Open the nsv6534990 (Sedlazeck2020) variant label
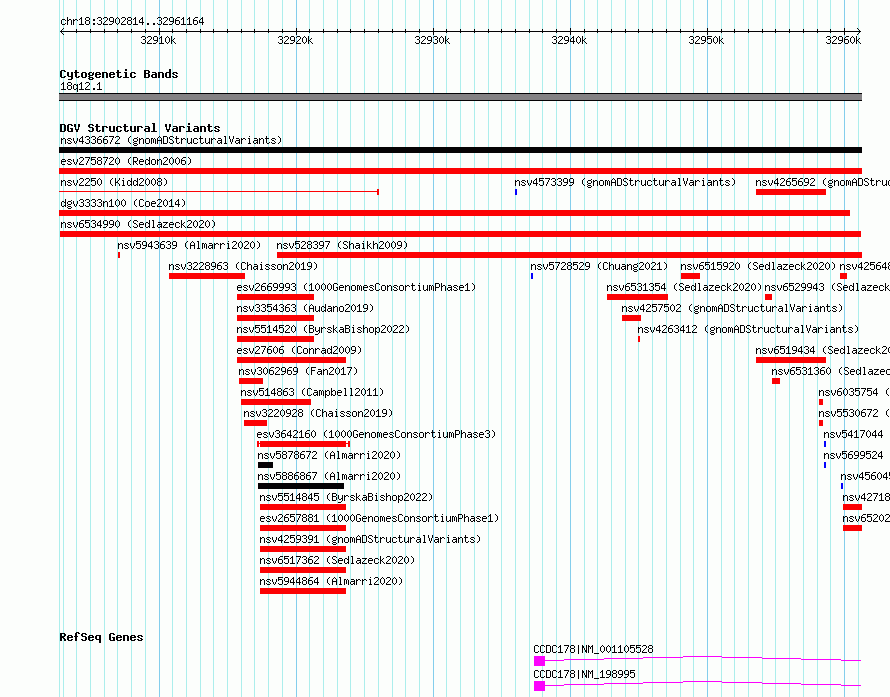Viewport: 890px width, 697px height. tap(138, 224)
